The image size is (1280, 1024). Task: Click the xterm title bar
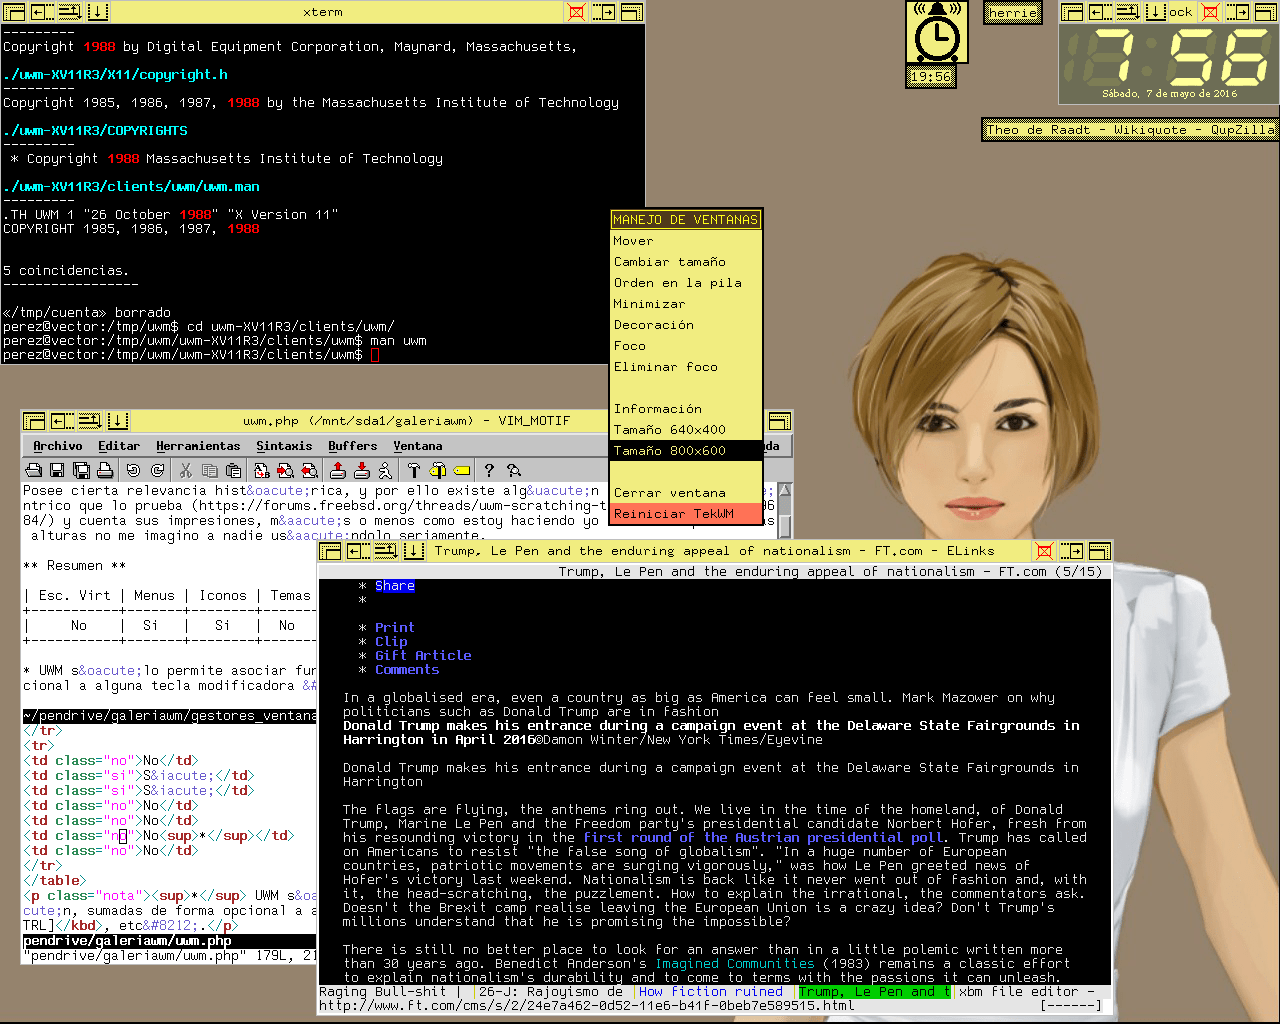(322, 12)
